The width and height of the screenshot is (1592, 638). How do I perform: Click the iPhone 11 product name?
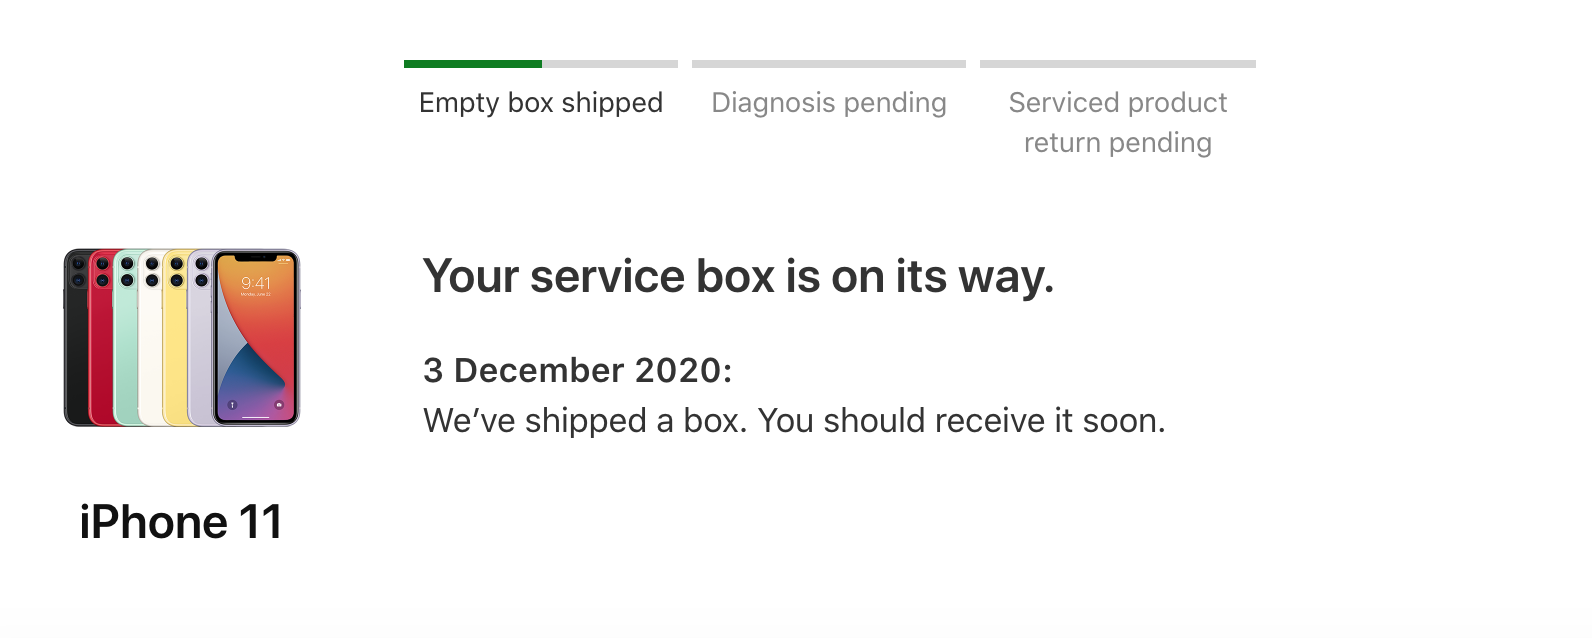(x=181, y=522)
